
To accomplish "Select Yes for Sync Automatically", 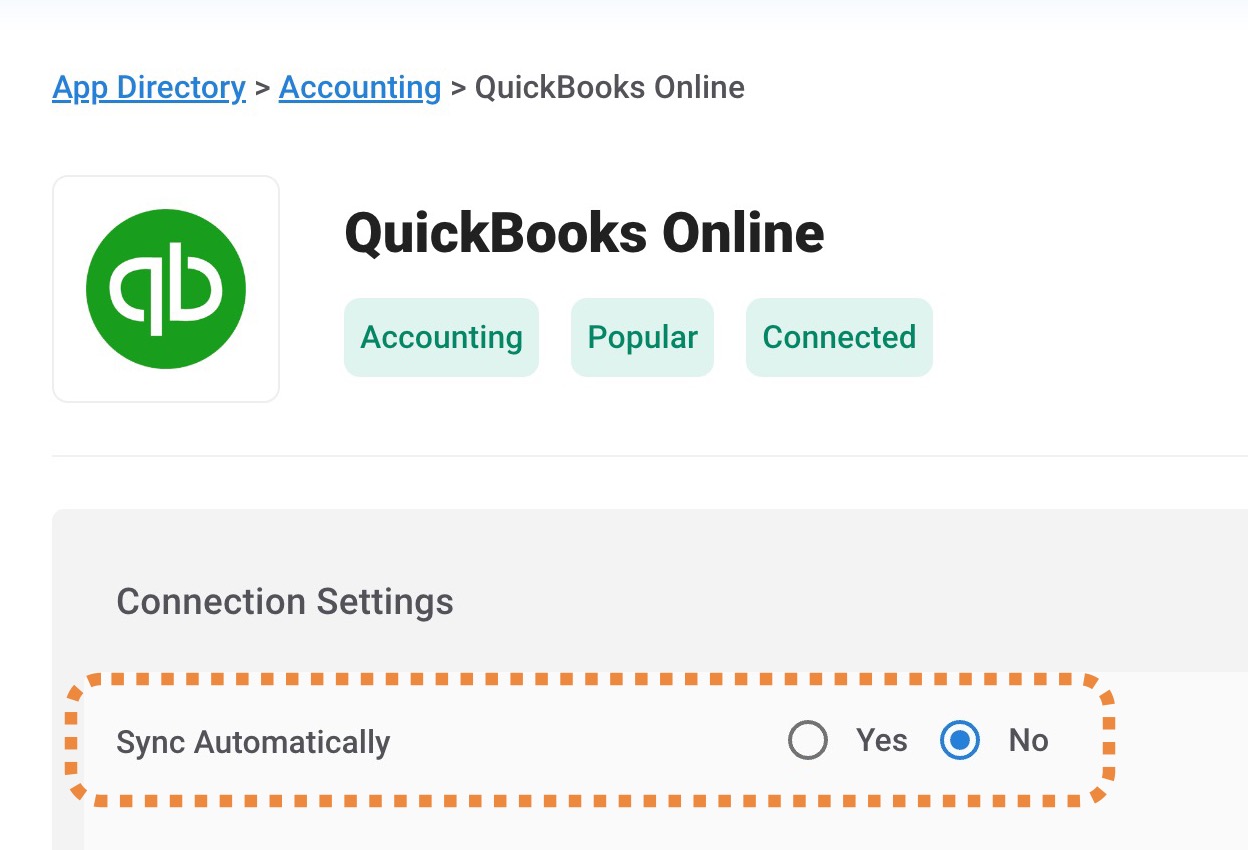I will [807, 741].
